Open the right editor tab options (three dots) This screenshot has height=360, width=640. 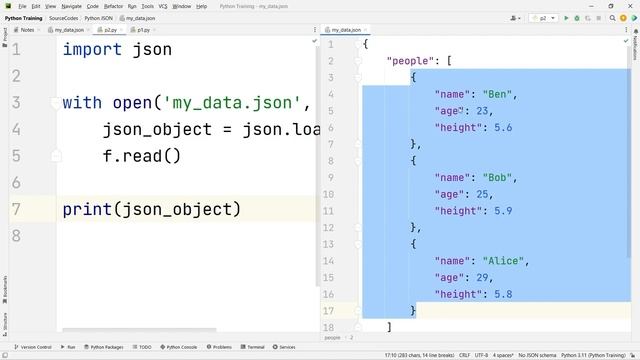(626, 30)
